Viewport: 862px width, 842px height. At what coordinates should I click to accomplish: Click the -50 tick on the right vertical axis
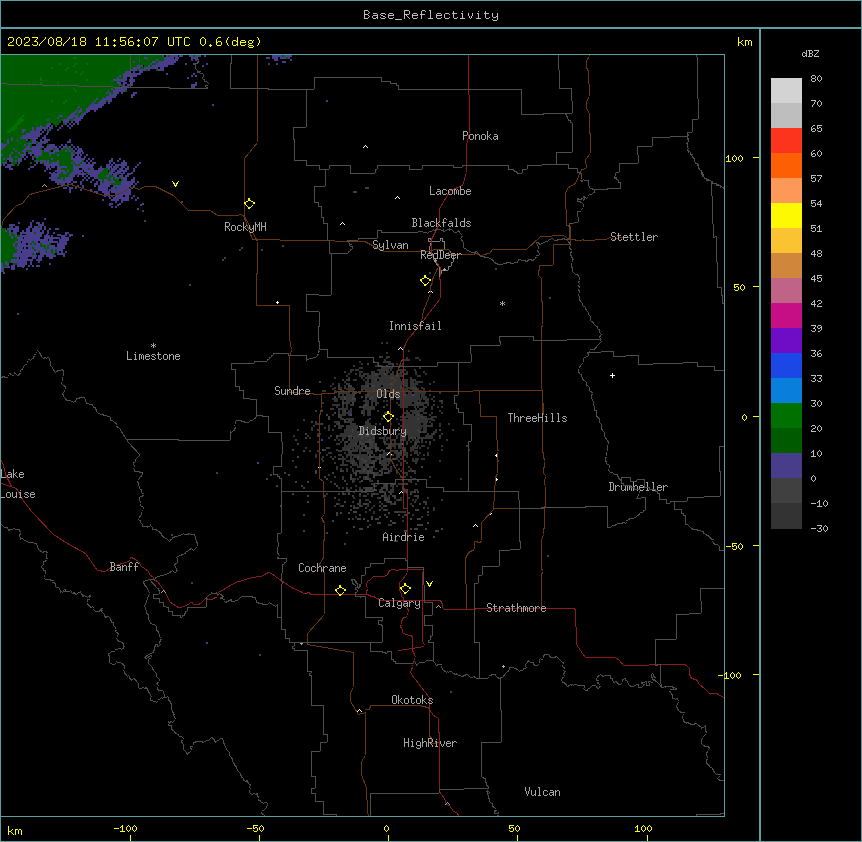(734, 546)
